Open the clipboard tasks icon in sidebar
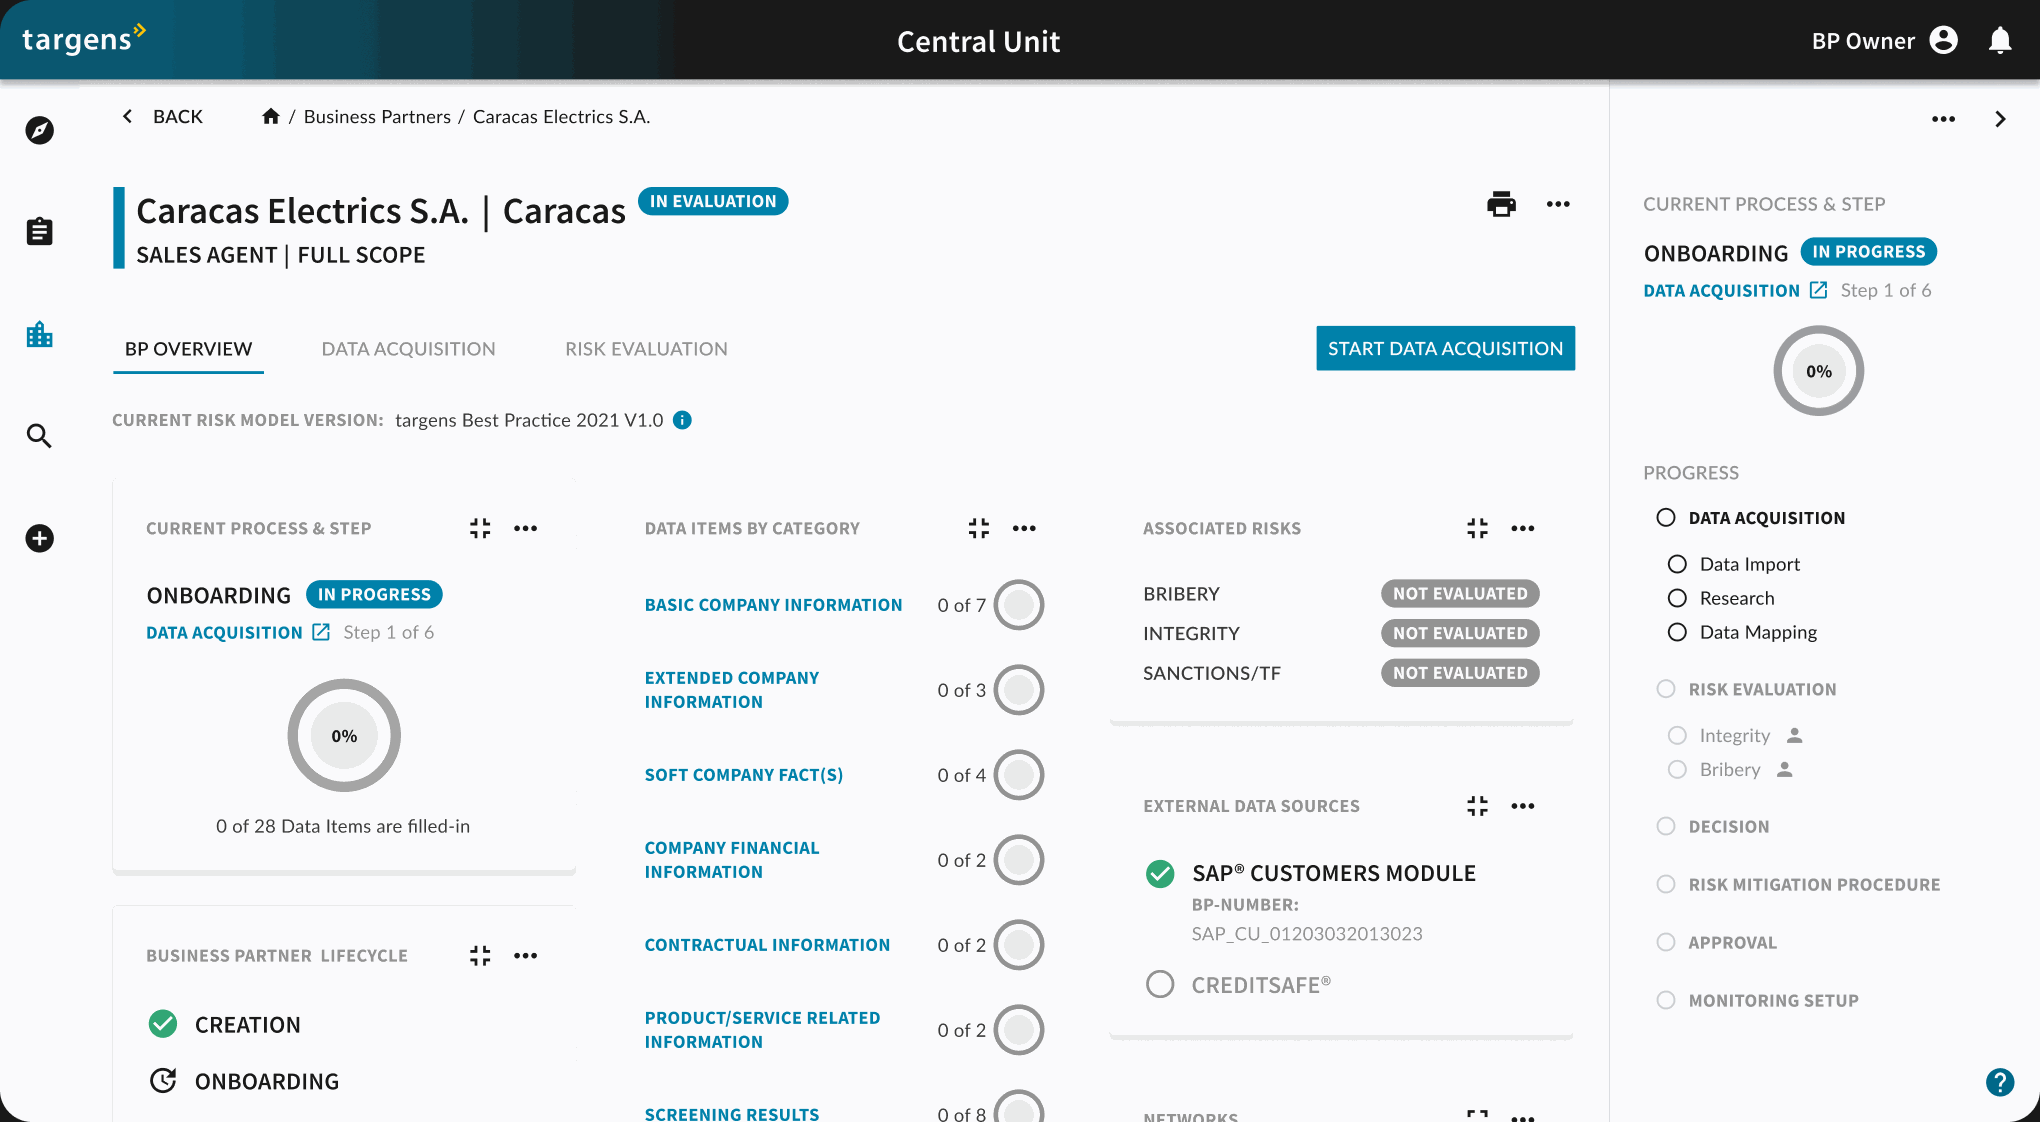 [39, 231]
